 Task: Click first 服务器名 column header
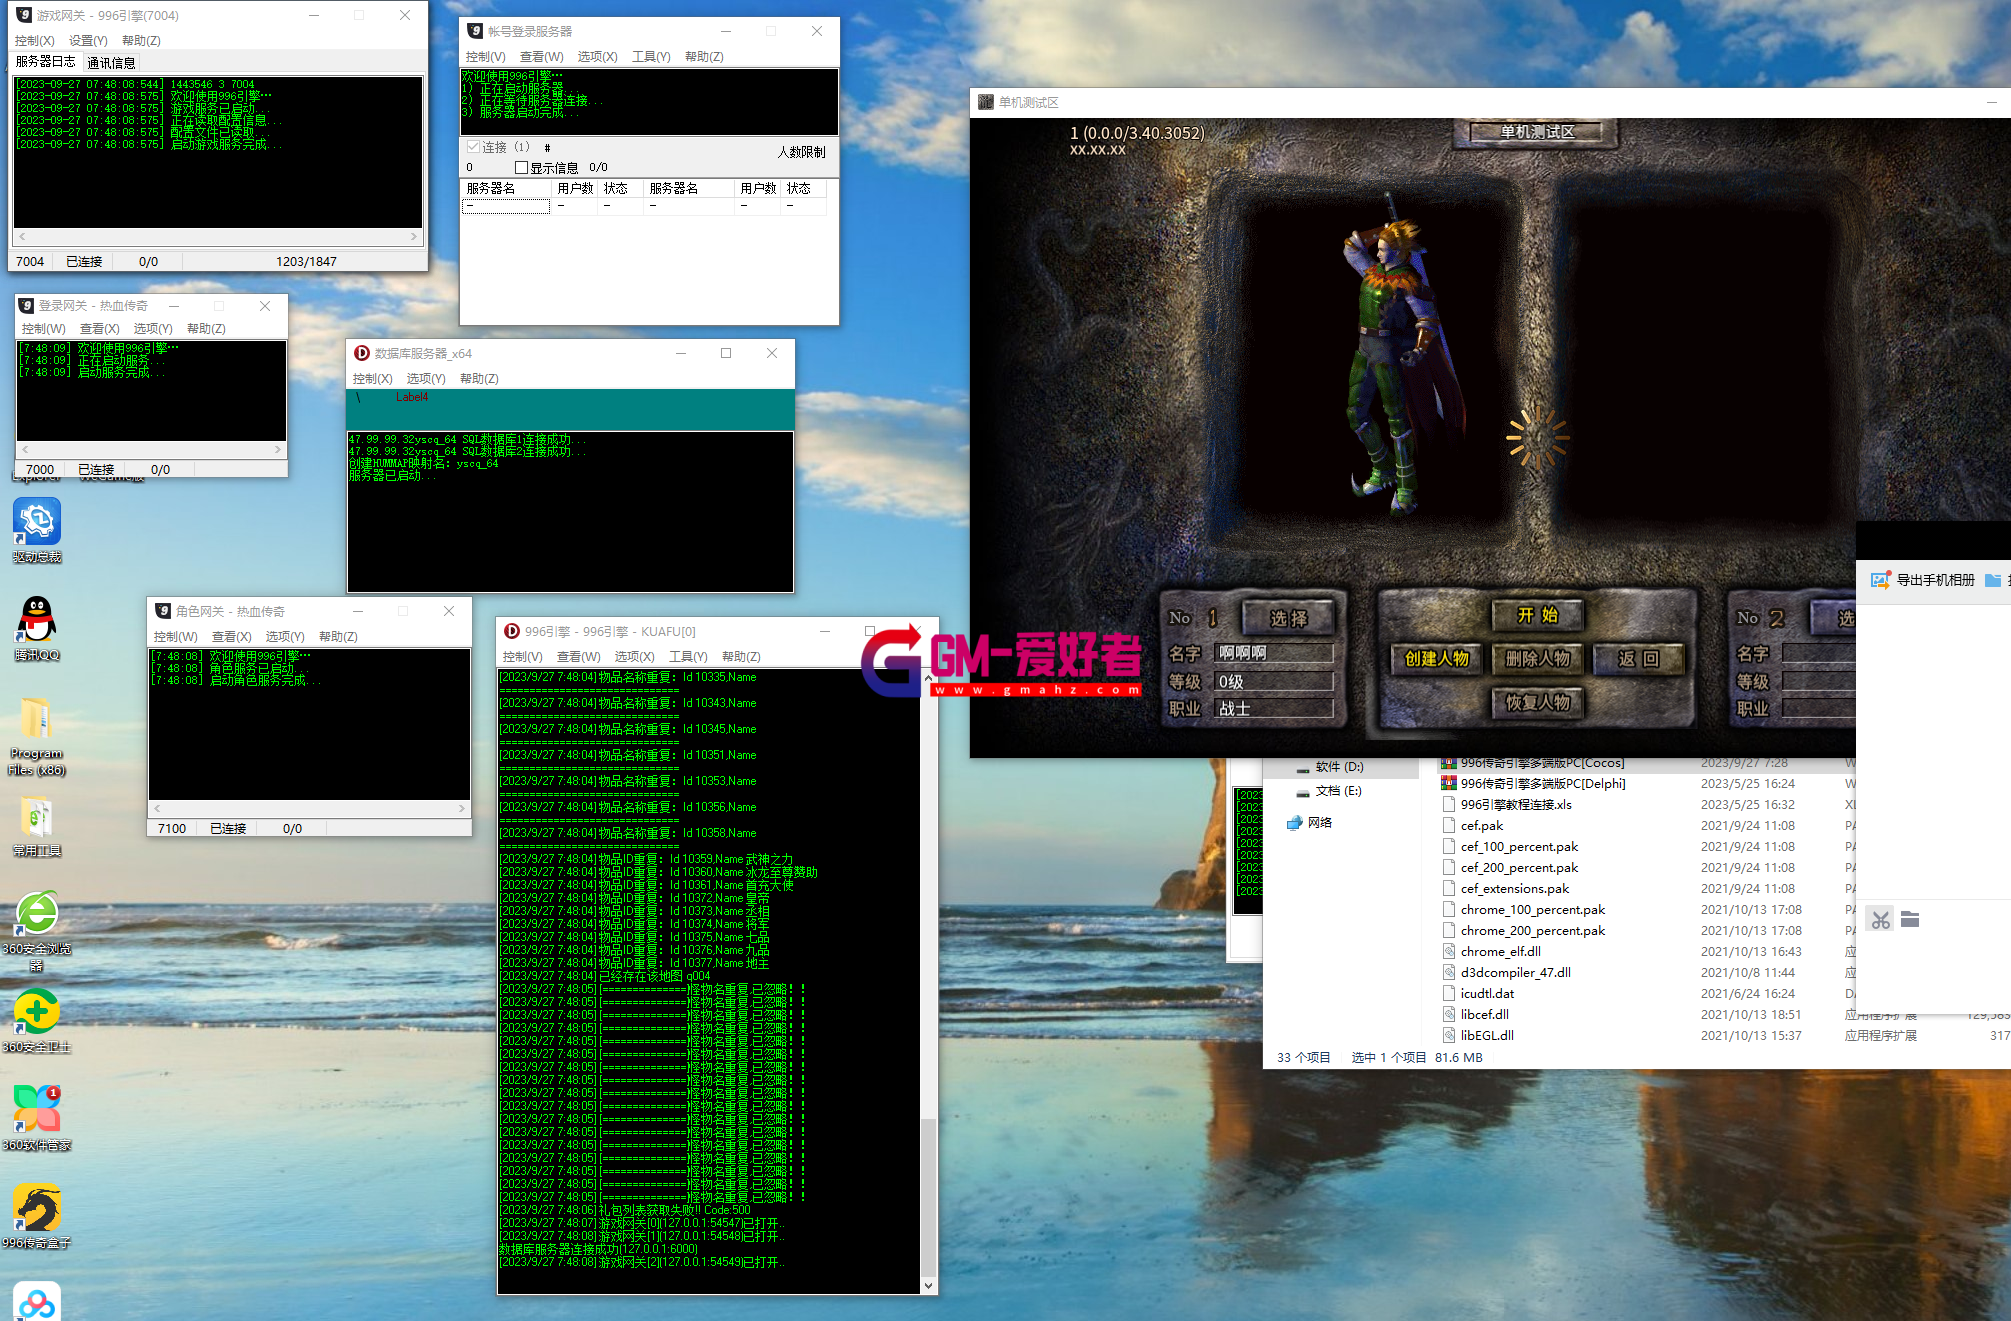[x=505, y=188]
